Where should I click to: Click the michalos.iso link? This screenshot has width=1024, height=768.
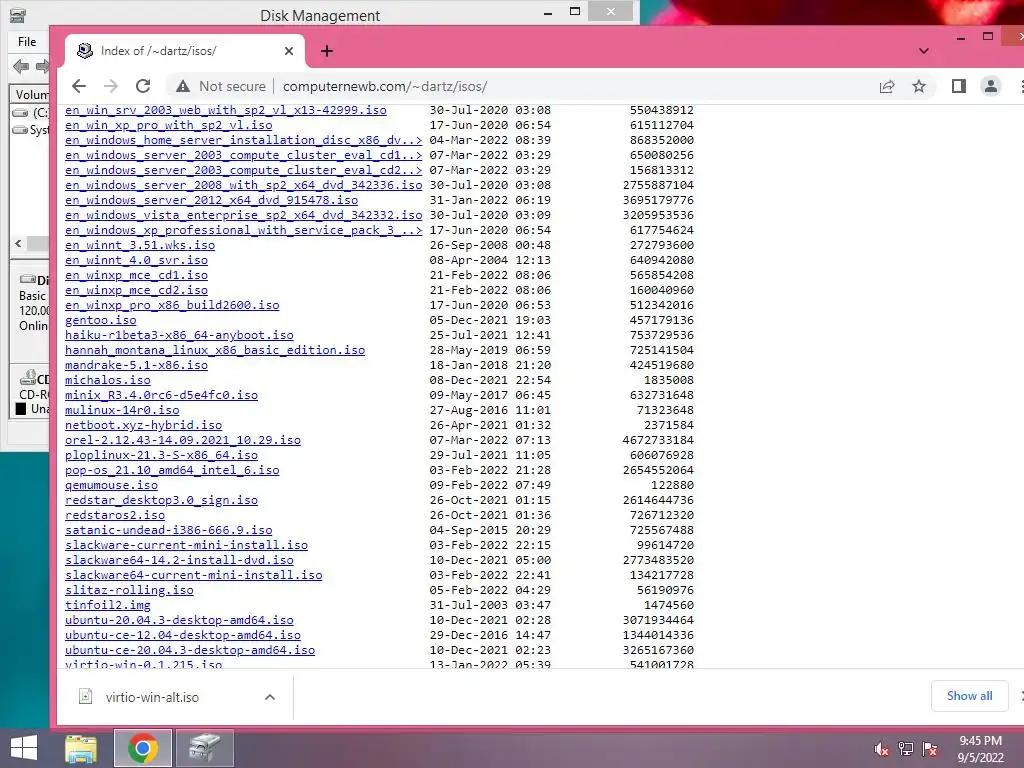pos(108,380)
